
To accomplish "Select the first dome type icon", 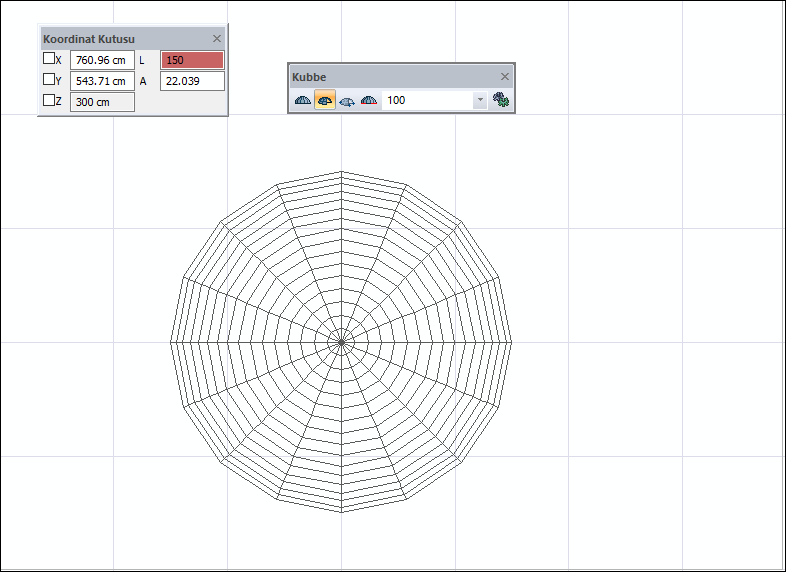I will [x=303, y=100].
